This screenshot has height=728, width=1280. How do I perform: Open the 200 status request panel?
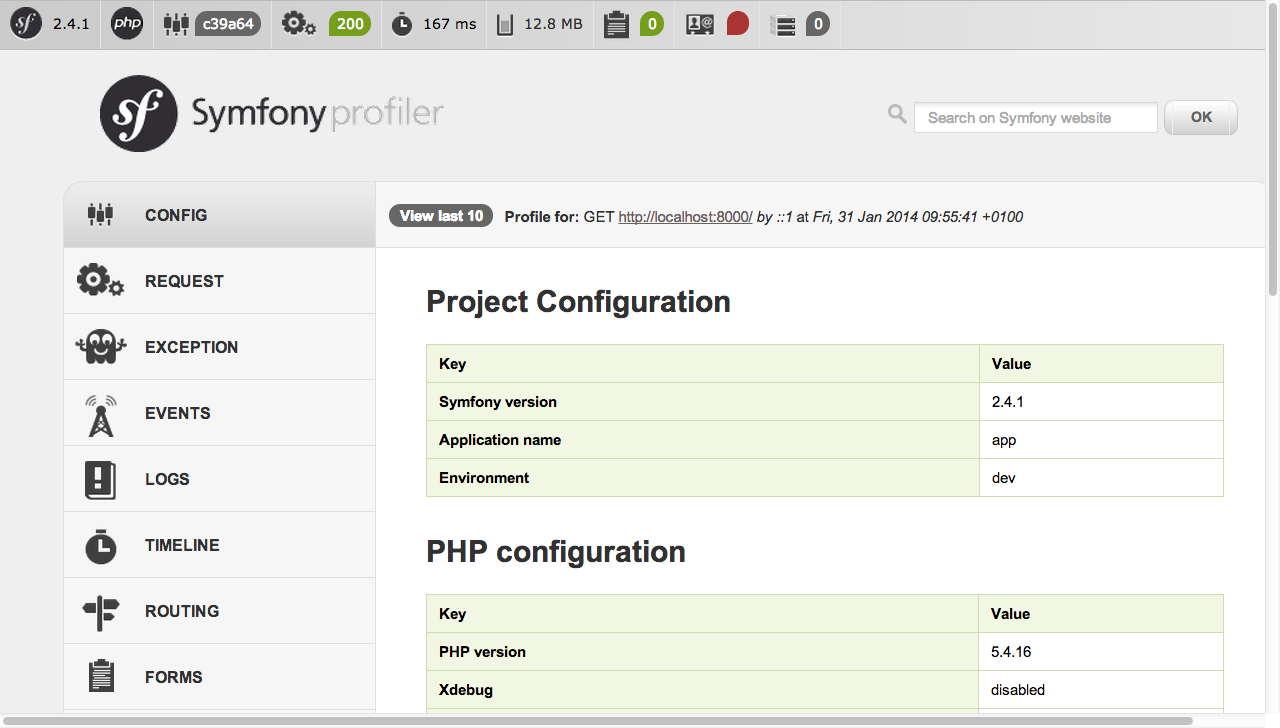[349, 24]
